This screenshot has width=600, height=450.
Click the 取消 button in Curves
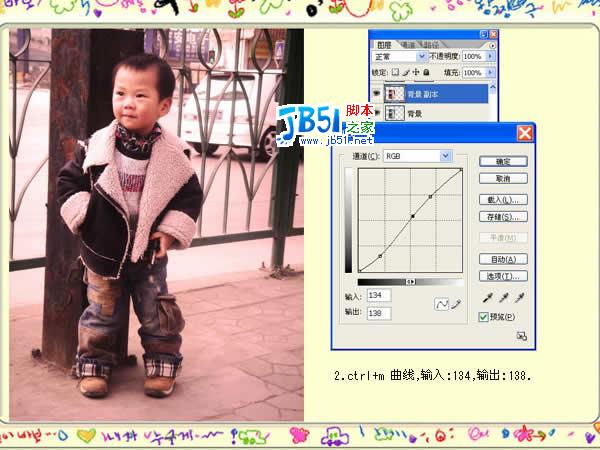503,178
